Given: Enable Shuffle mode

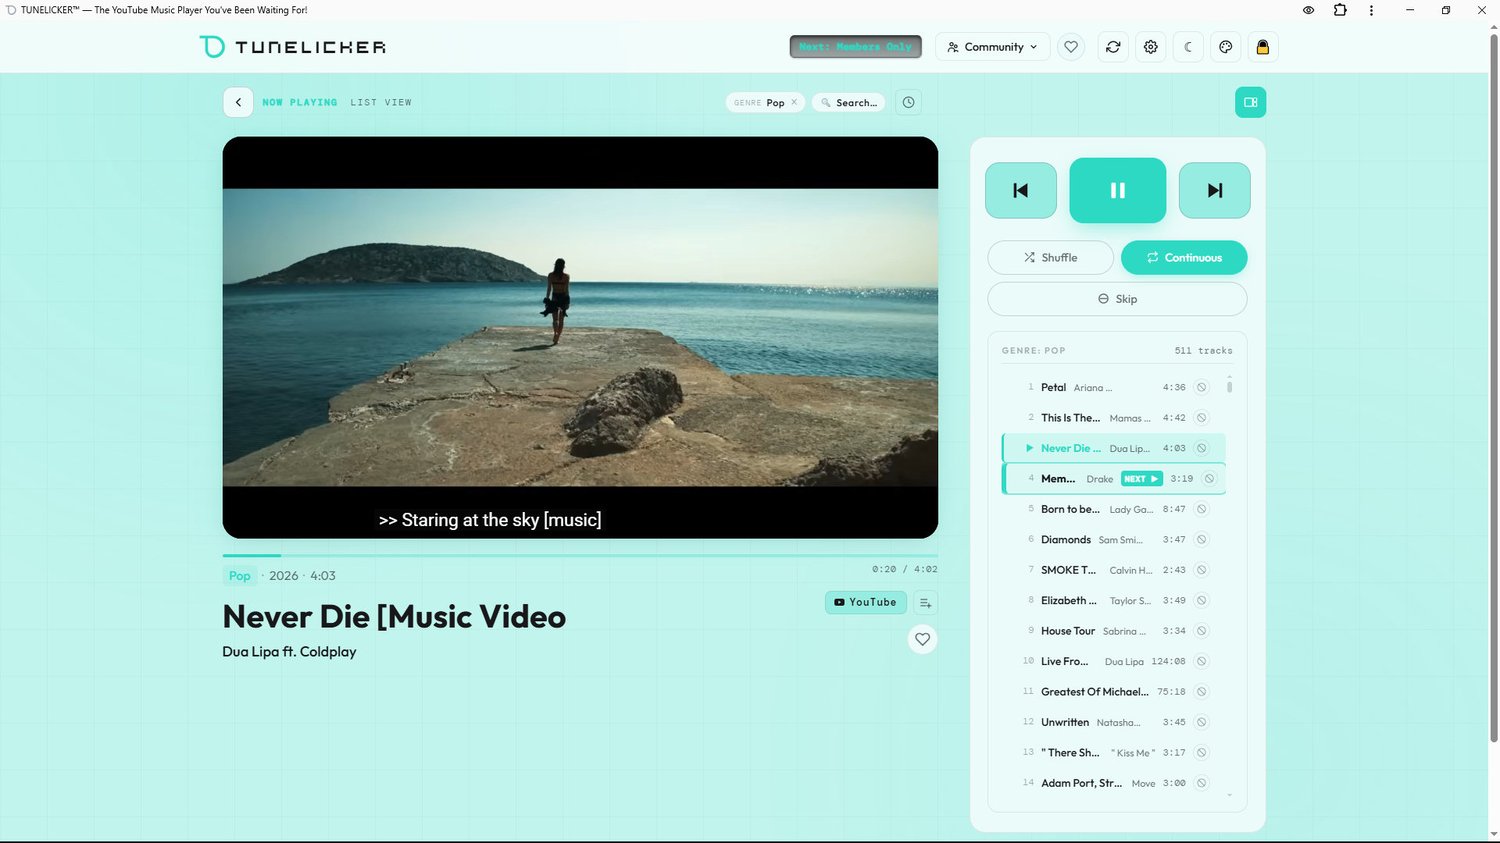Looking at the screenshot, I should [1050, 257].
